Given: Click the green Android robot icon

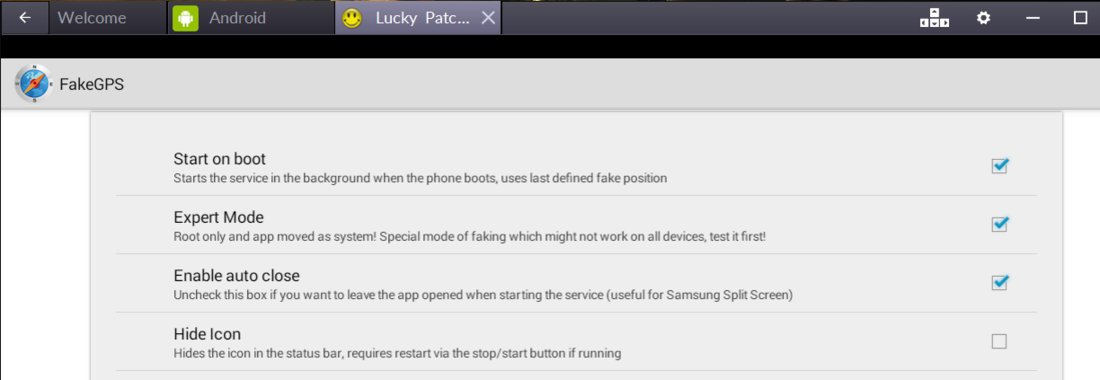Looking at the screenshot, I should 186,18.
